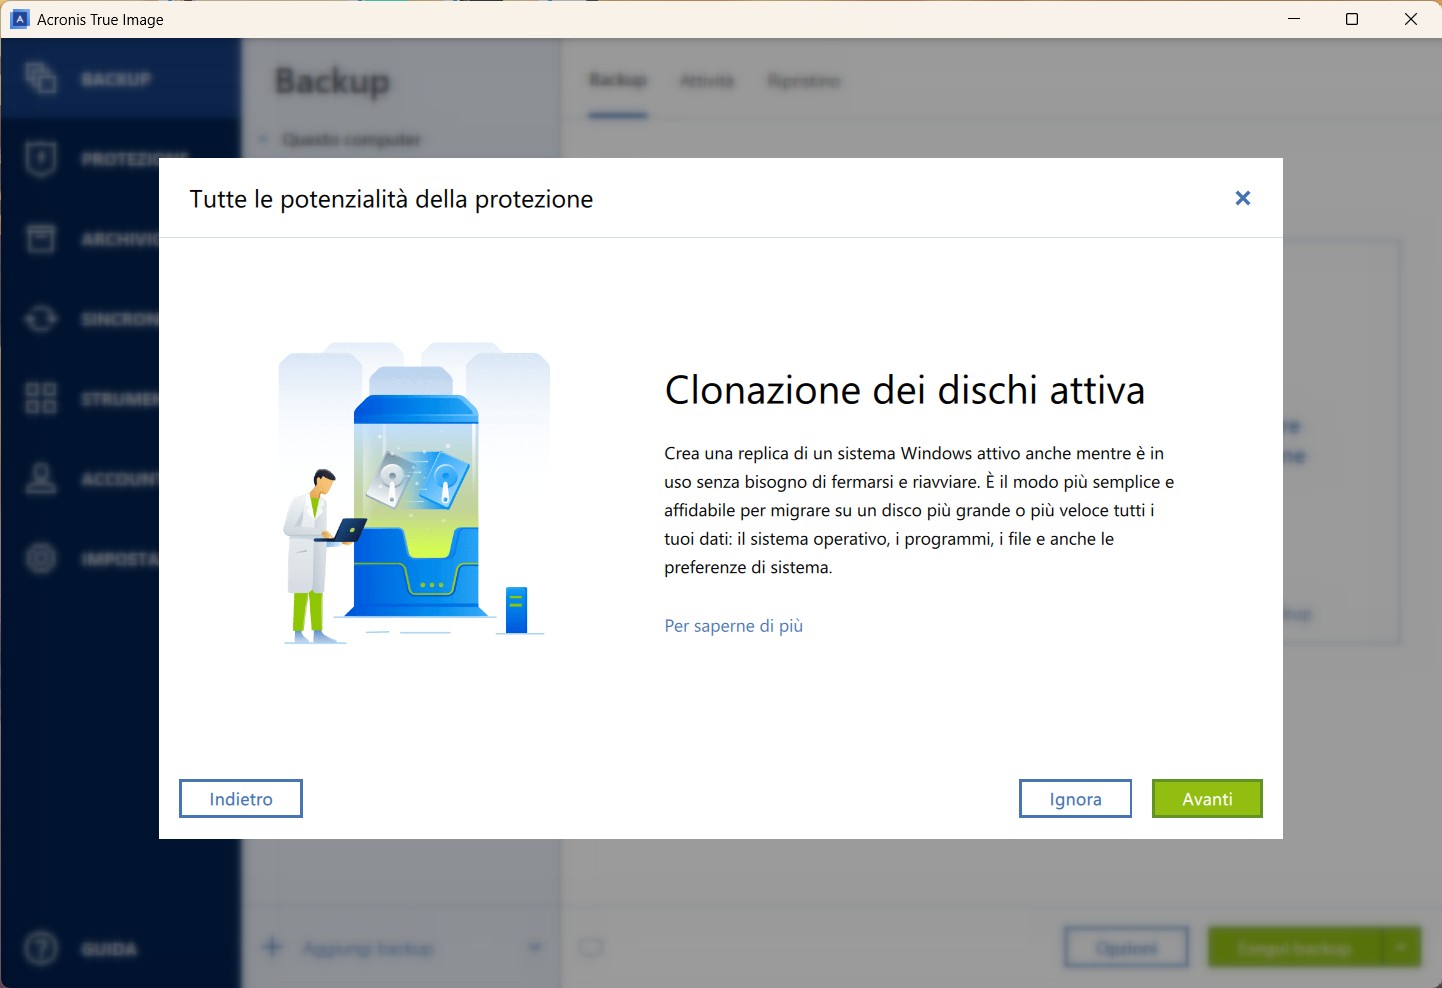Switch to the Ripristino tab
Viewport: 1442px width, 988px height.
click(804, 80)
